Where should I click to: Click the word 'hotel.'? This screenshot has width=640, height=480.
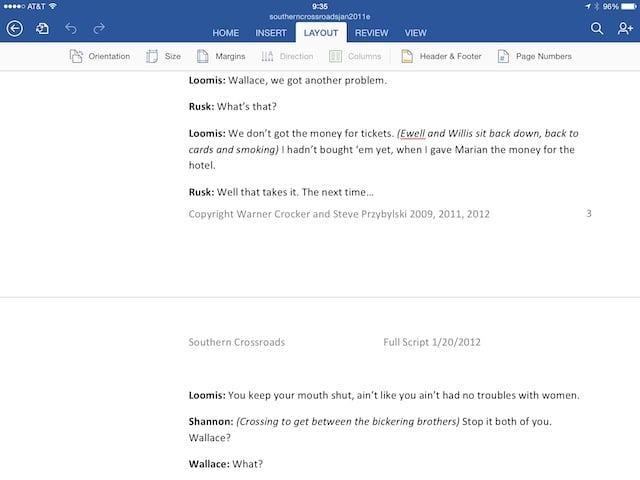[202, 165]
